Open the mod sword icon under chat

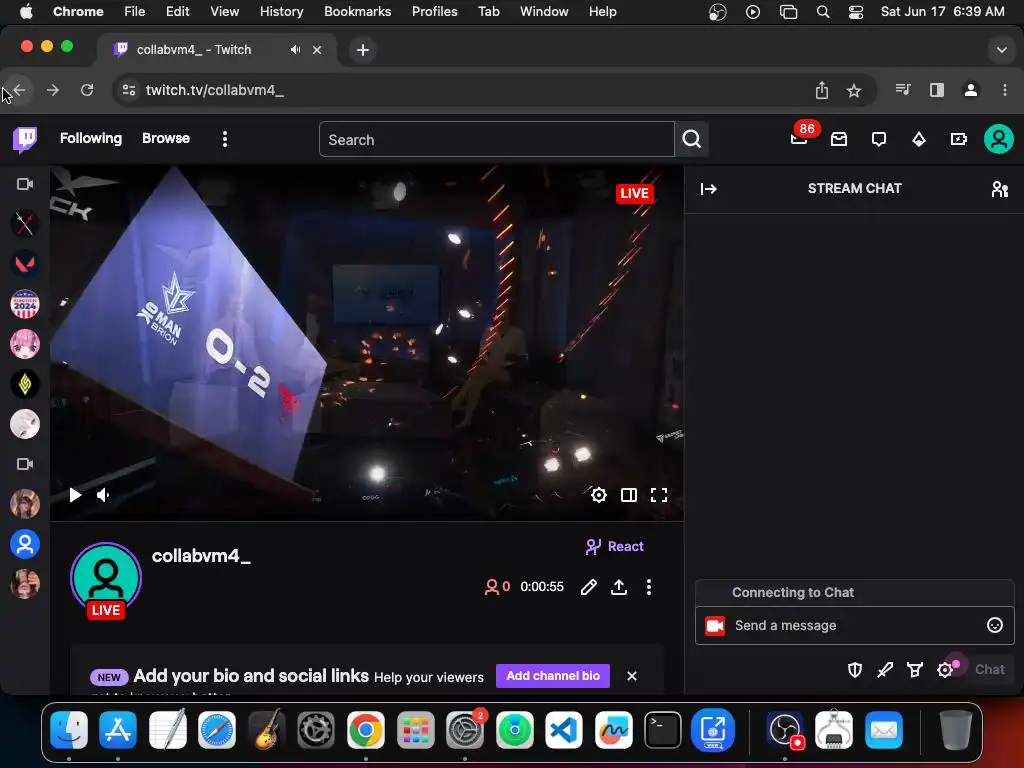pyautogui.click(x=885, y=669)
